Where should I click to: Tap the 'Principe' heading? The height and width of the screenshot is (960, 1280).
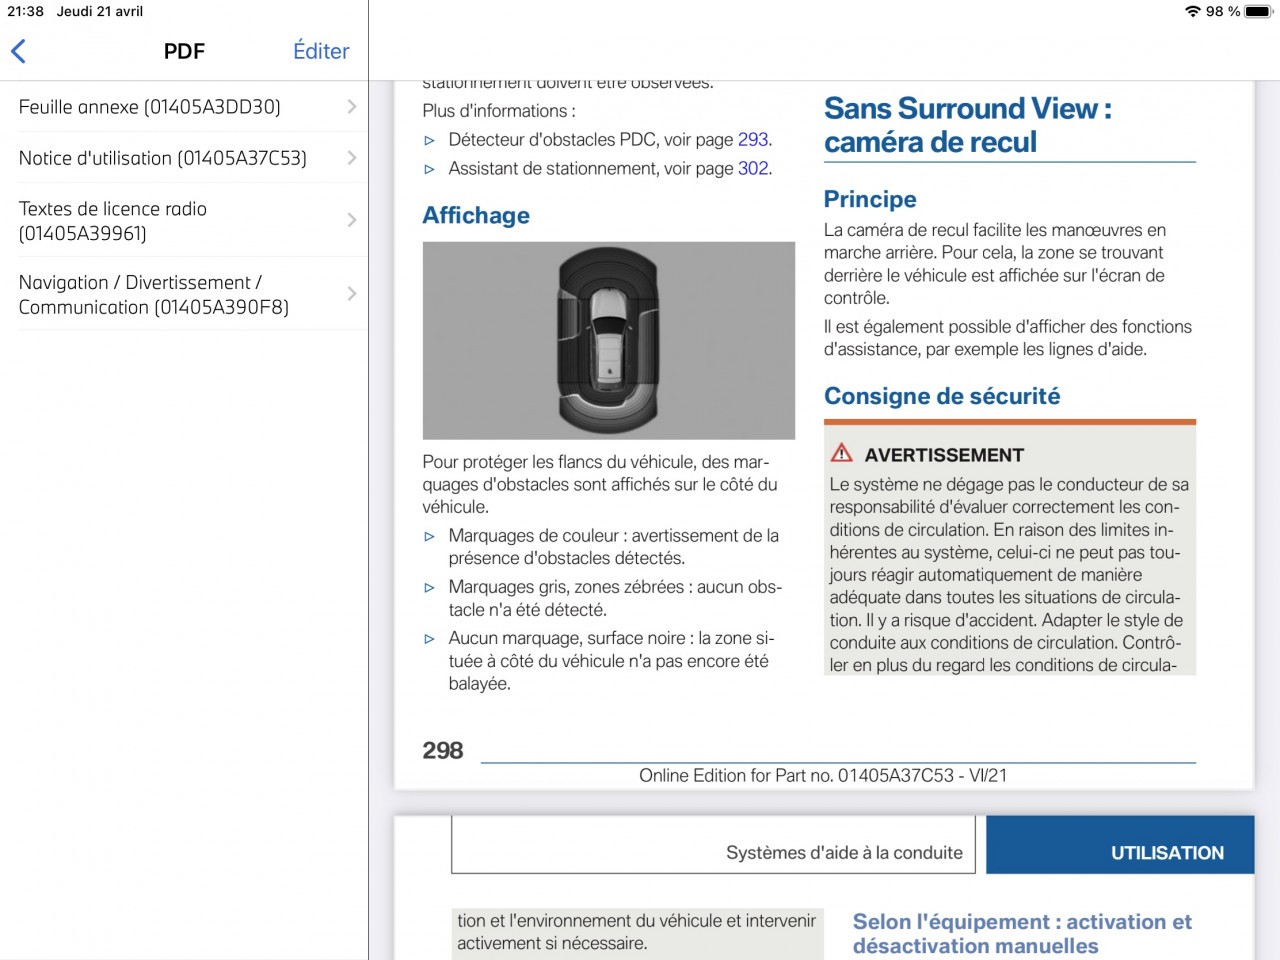coord(870,199)
